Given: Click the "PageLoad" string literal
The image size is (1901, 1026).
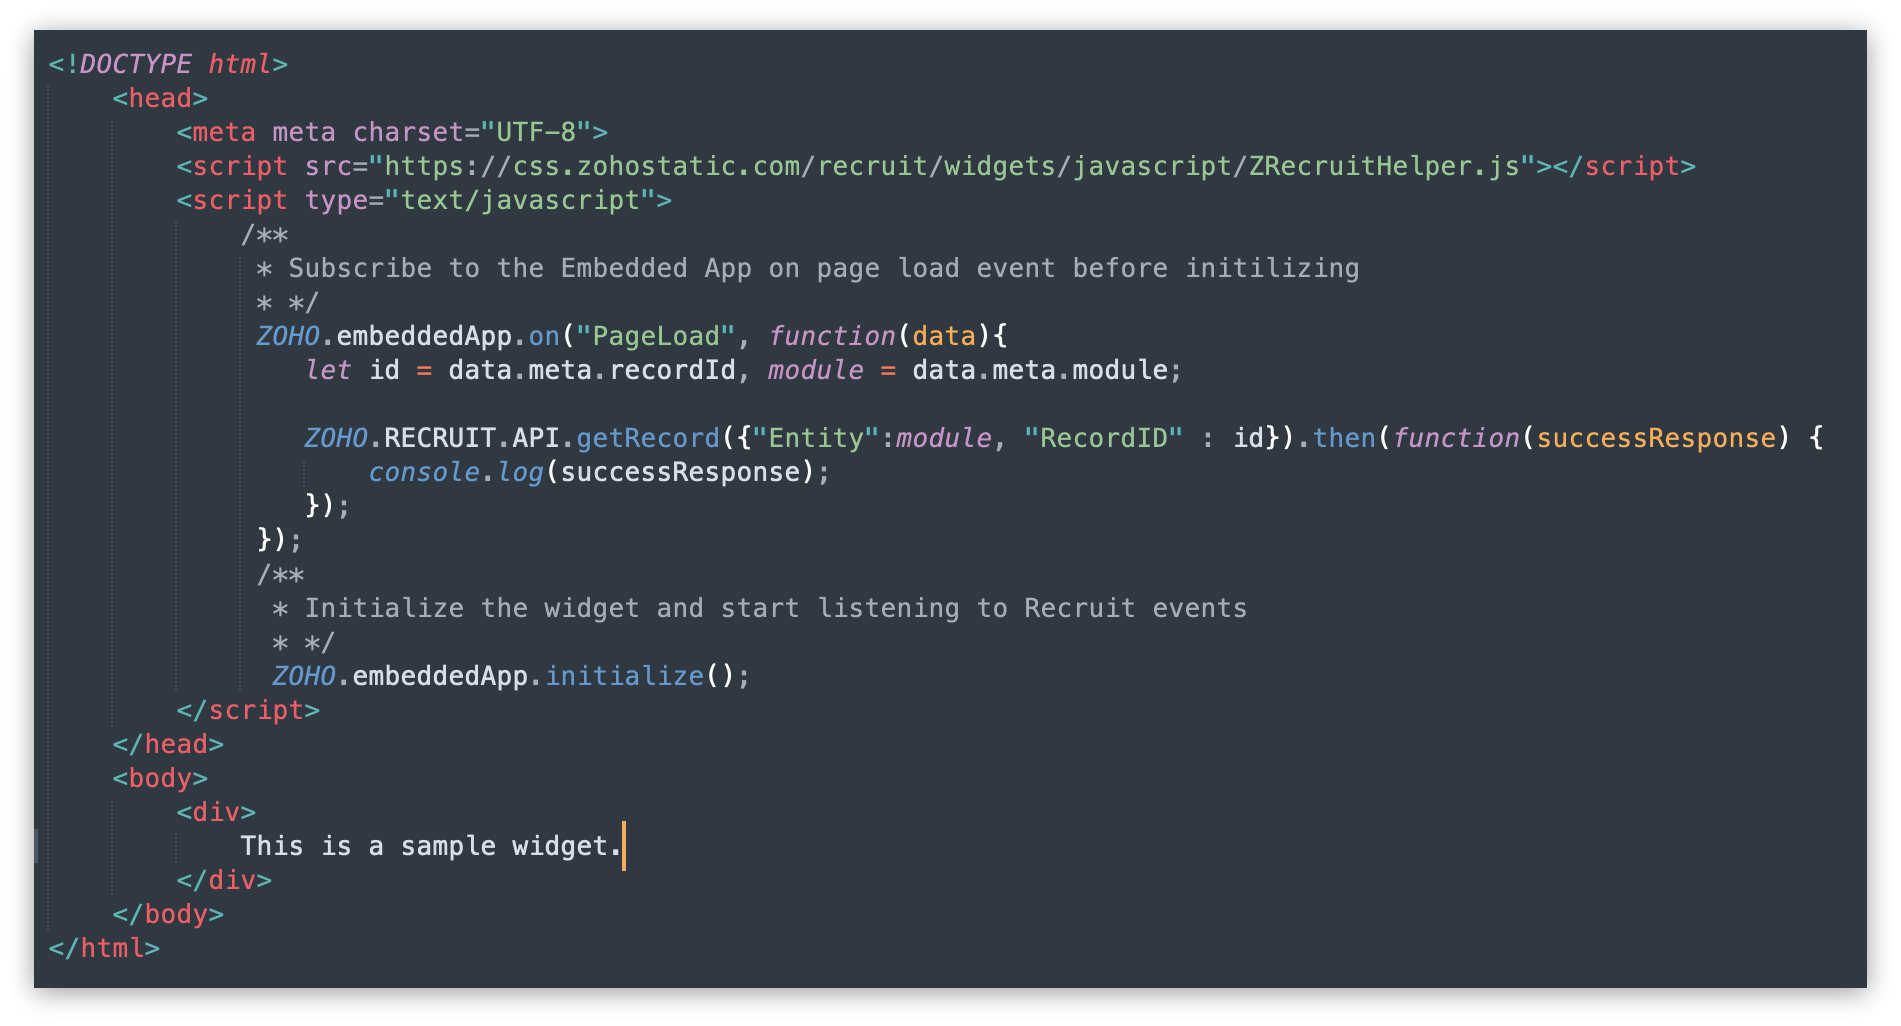Looking at the screenshot, I should click(x=656, y=336).
